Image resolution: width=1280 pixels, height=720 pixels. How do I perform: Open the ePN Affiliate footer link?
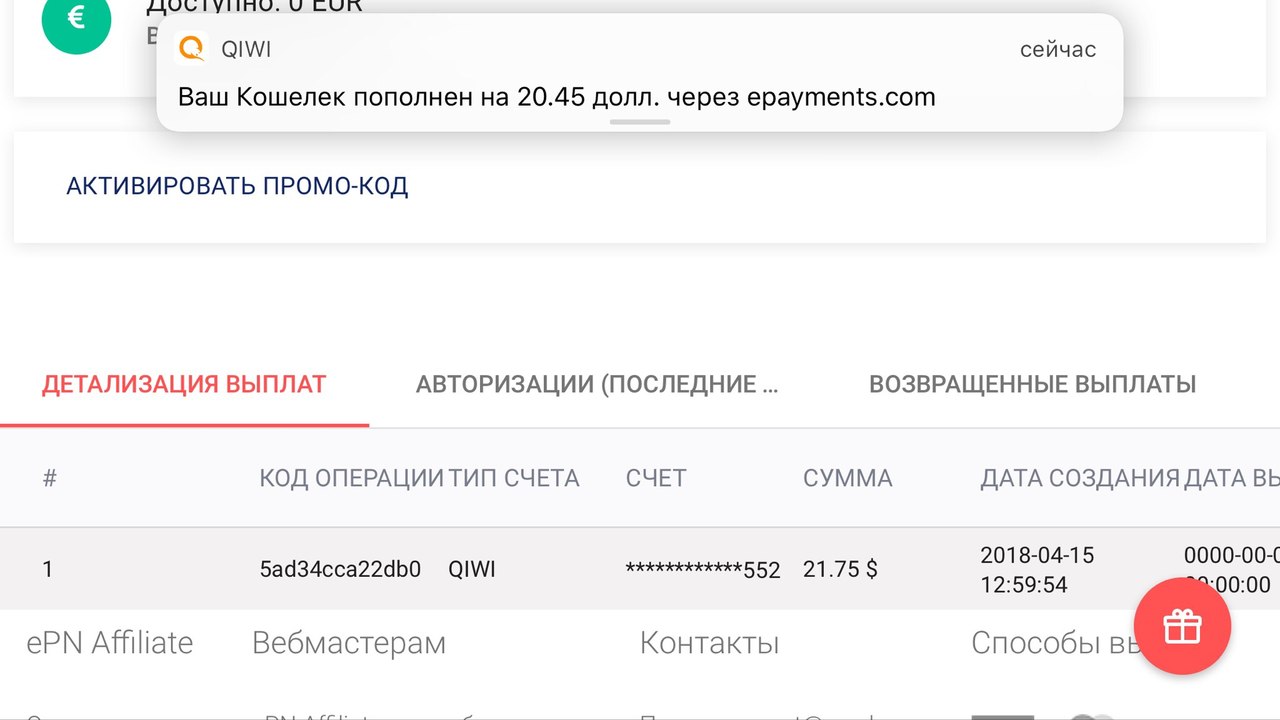pyautogui.click(x=110, y=643)
